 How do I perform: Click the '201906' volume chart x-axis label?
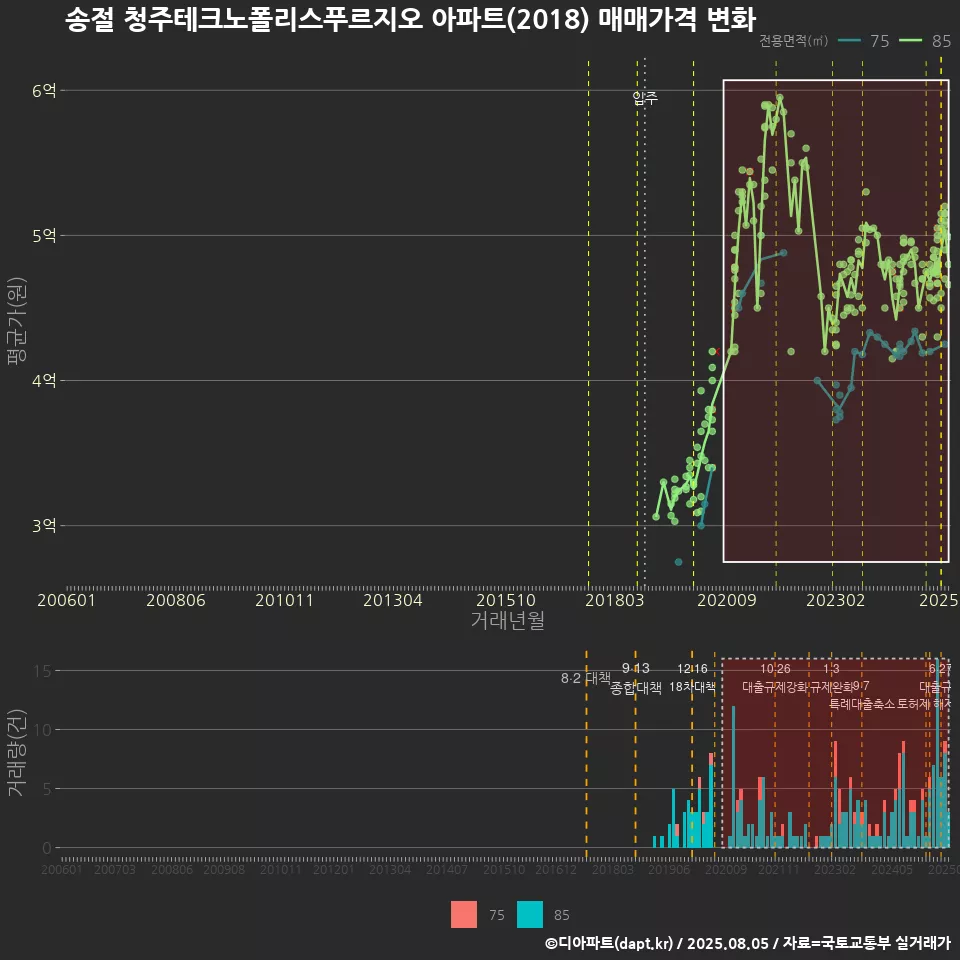[669, 869]
